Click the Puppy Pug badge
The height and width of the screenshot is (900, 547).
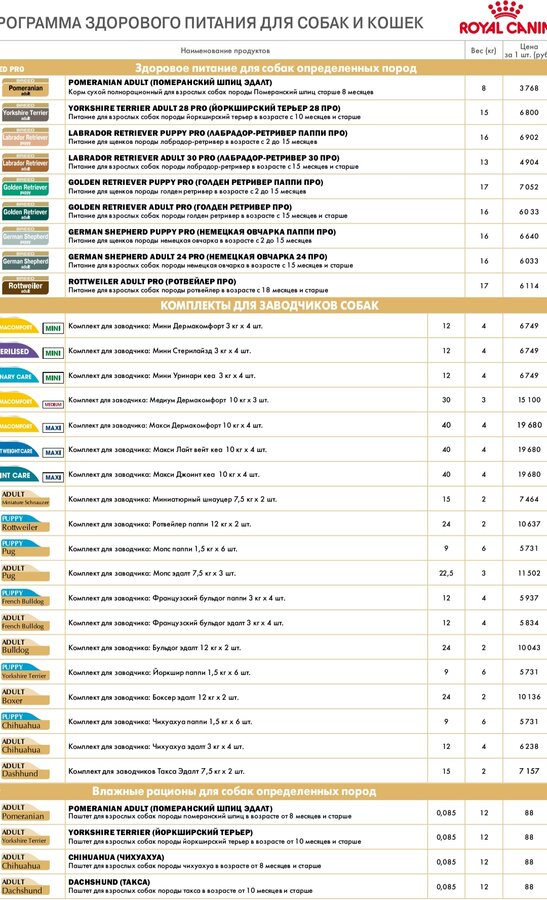pos(25,548)
